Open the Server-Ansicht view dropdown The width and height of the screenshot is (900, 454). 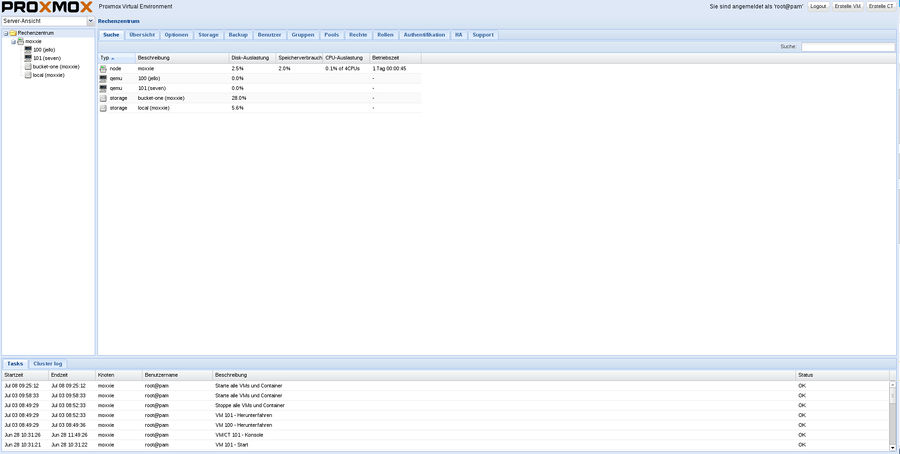click(x=91, y=20)
